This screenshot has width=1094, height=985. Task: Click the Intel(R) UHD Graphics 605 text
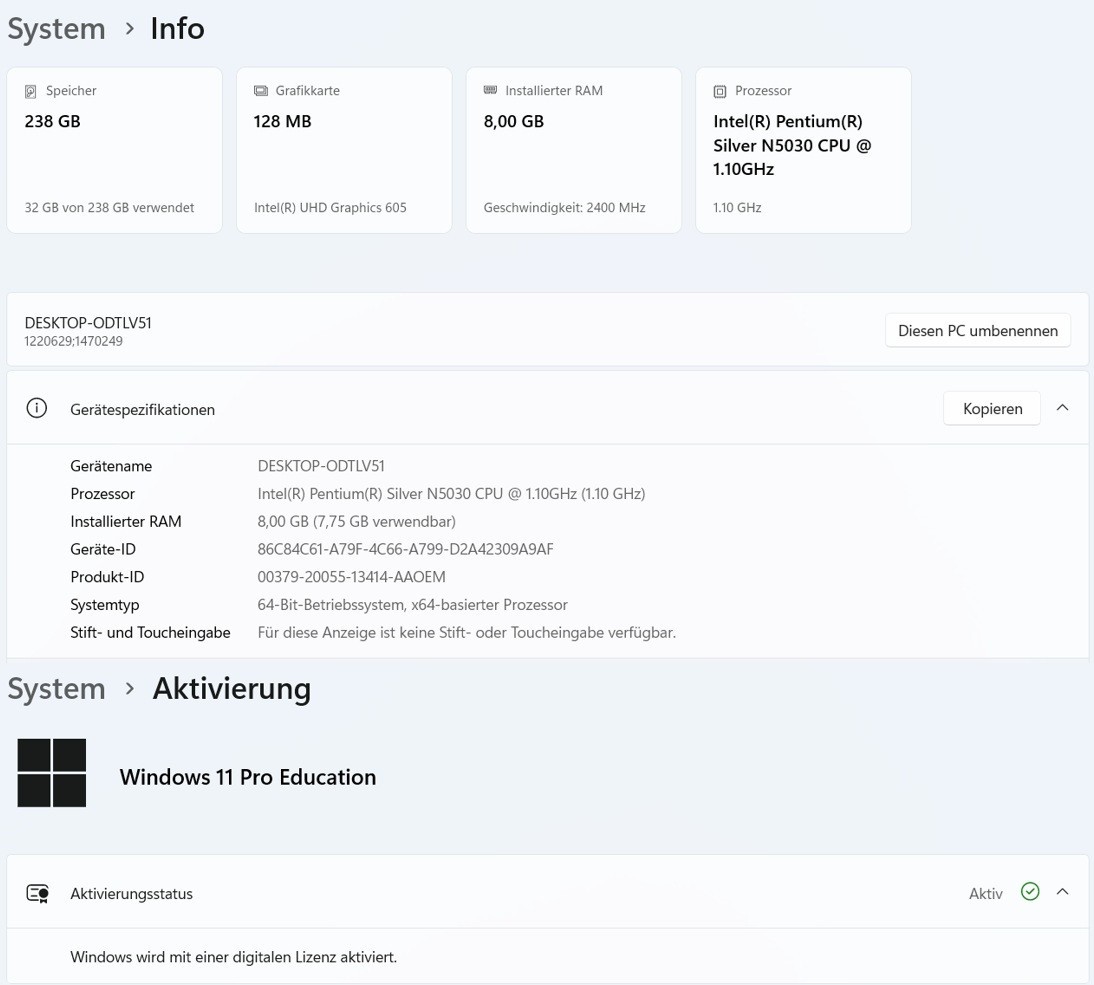pos(330,207)
